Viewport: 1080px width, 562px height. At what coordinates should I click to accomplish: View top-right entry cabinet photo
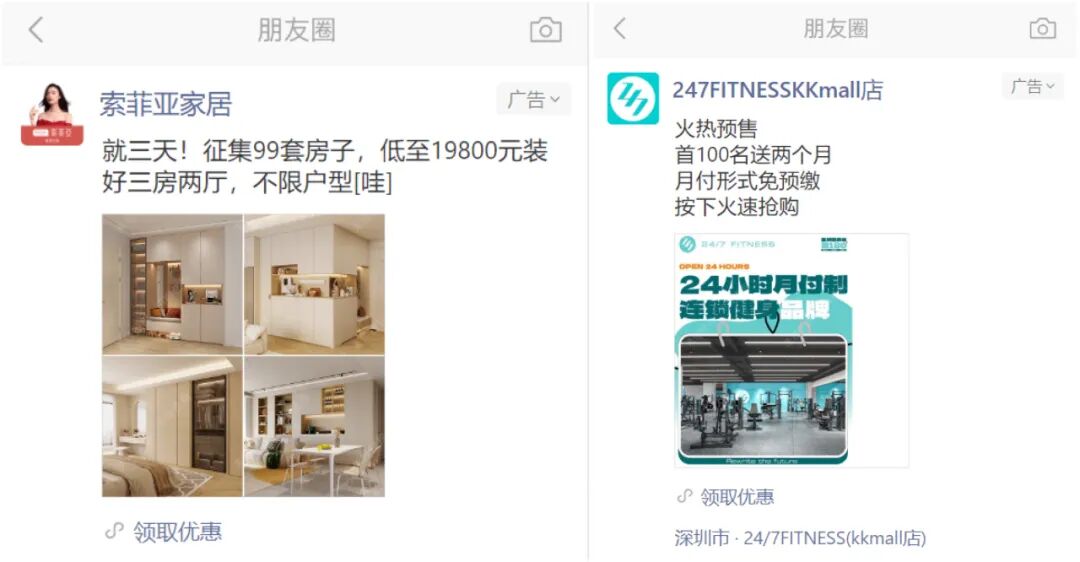[315, 284]
